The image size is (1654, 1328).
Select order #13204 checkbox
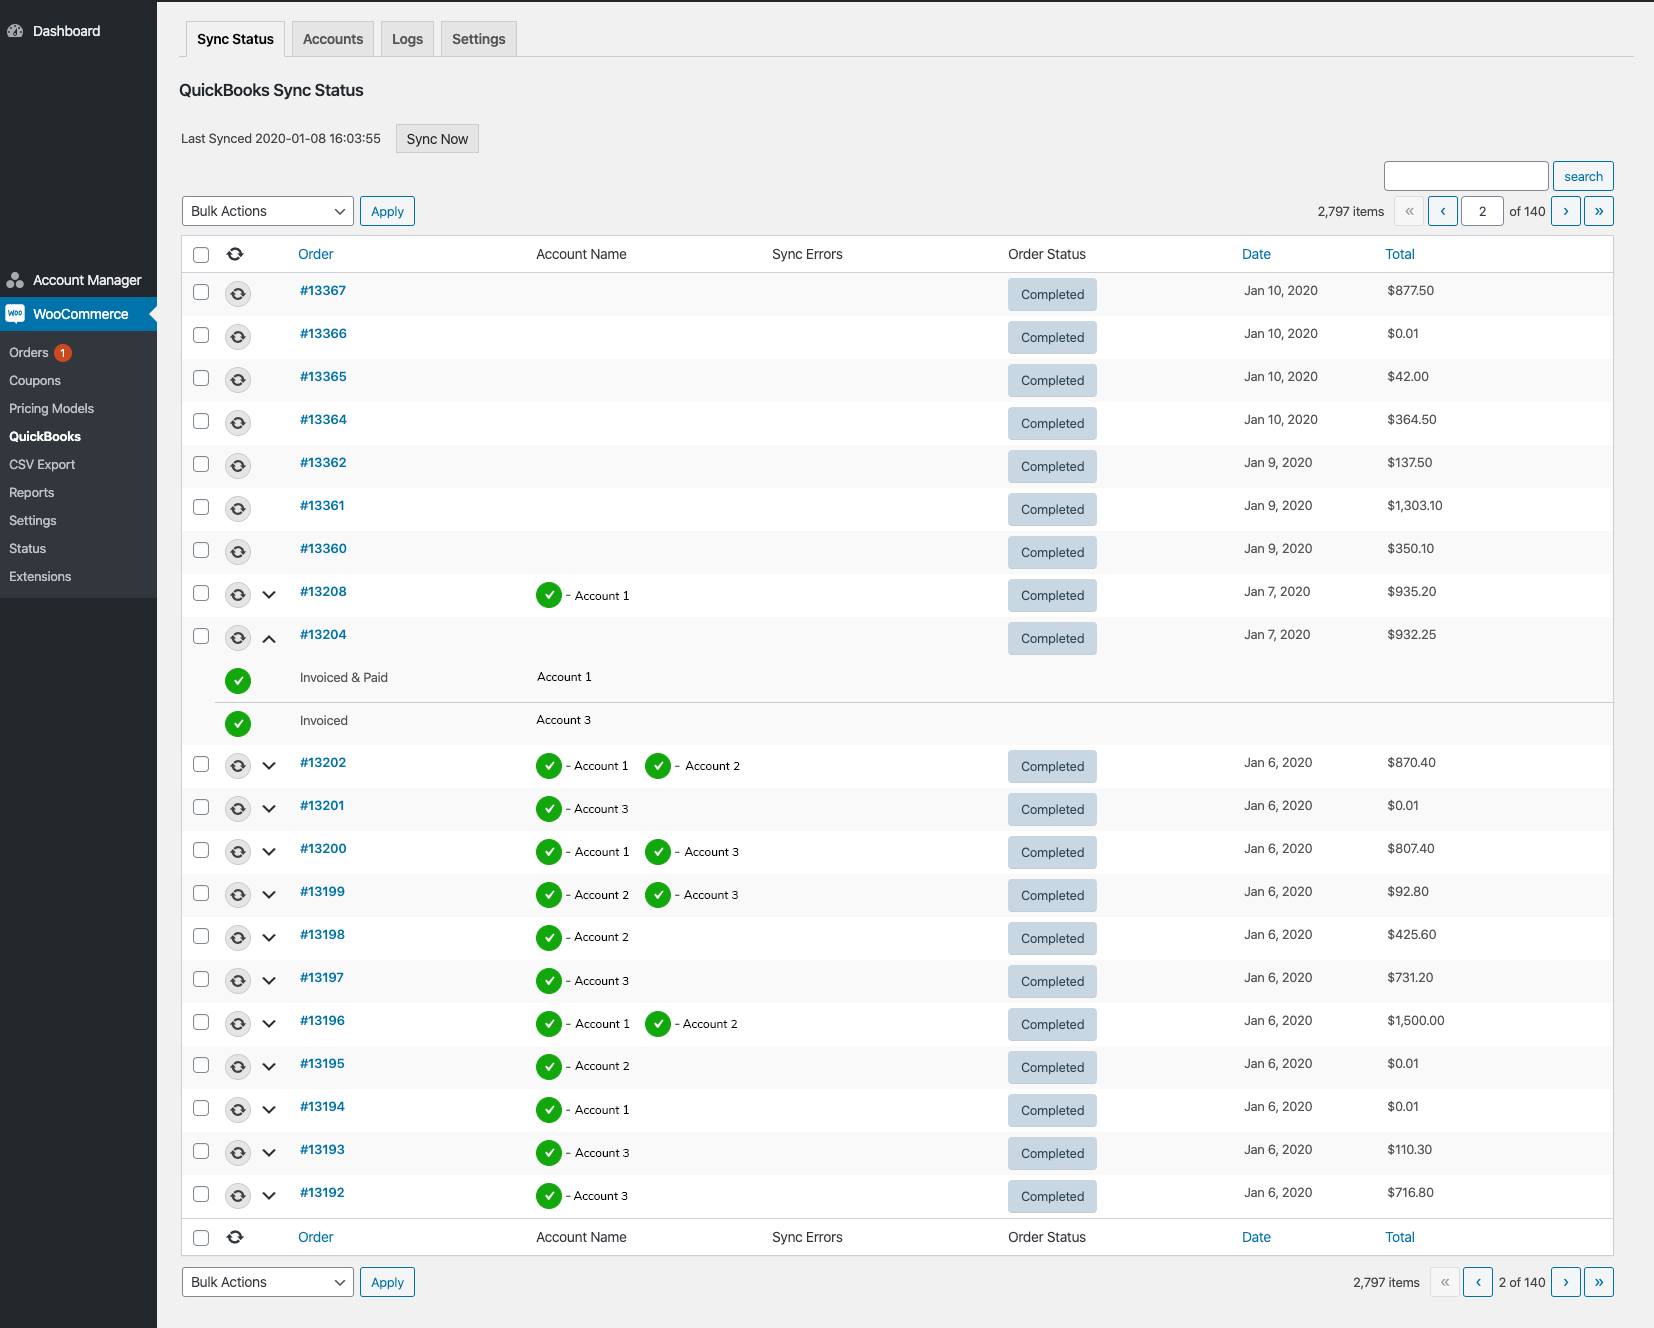point(201,636)
